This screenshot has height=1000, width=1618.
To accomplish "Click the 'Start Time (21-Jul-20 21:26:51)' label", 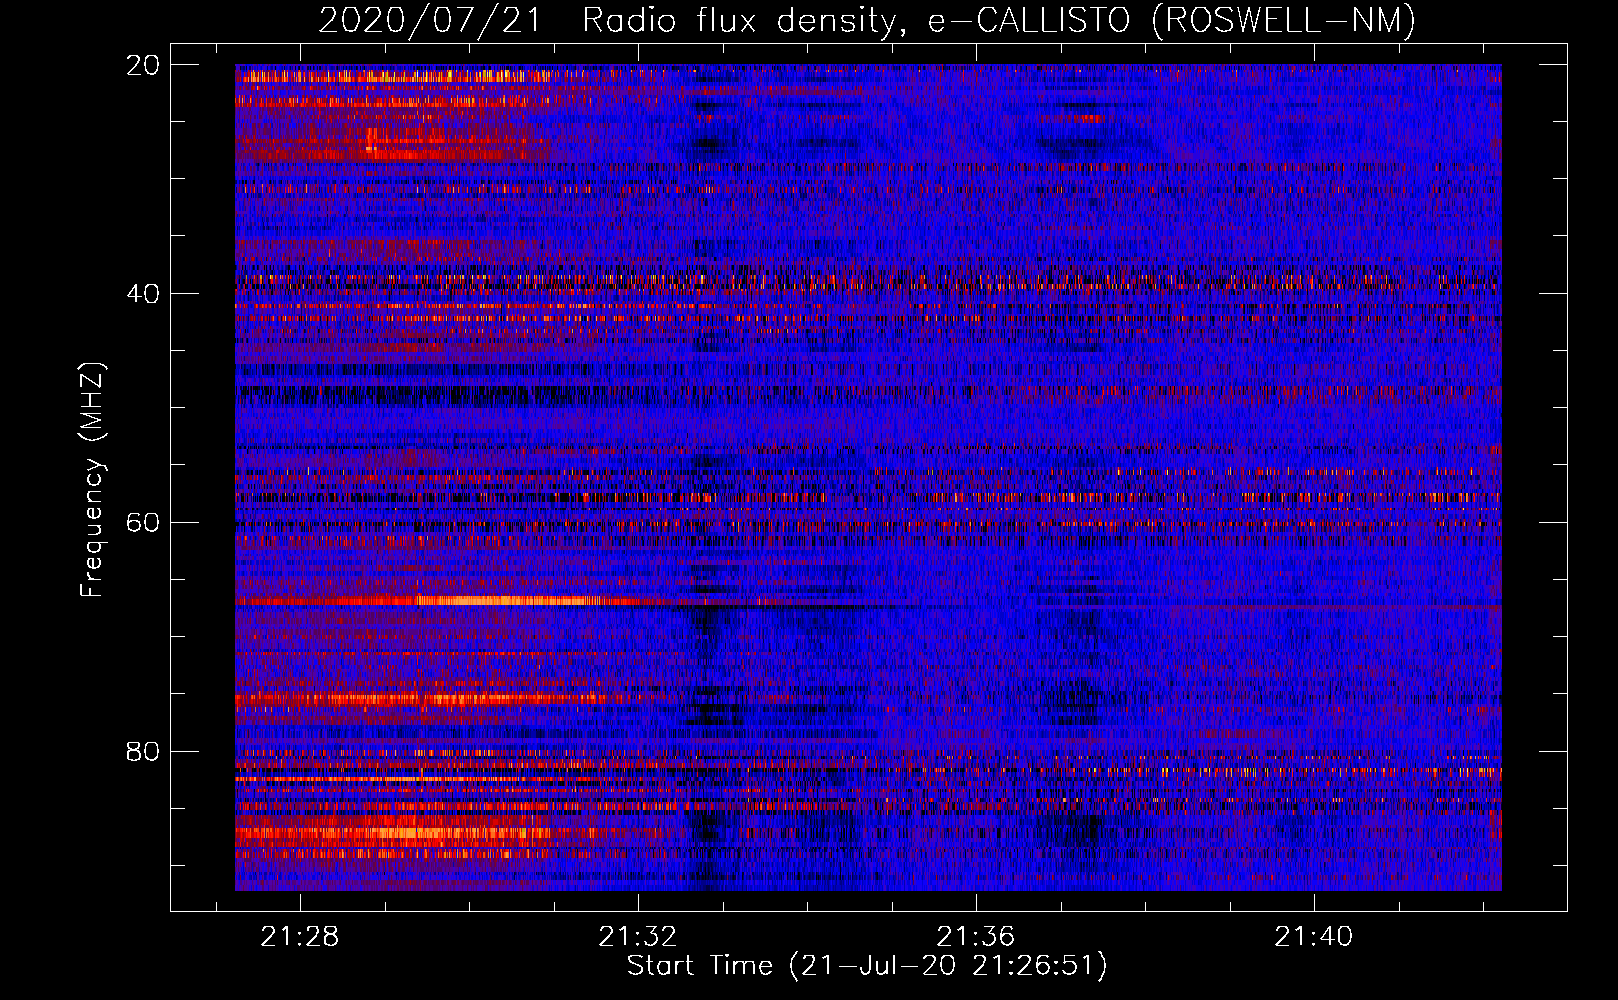I will pyautogui.click(x=867, y=966).
